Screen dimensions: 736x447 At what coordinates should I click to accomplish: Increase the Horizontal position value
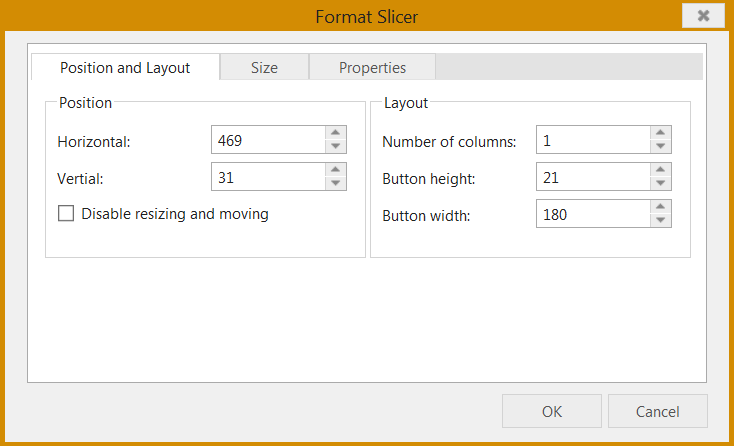click(336, 133)
